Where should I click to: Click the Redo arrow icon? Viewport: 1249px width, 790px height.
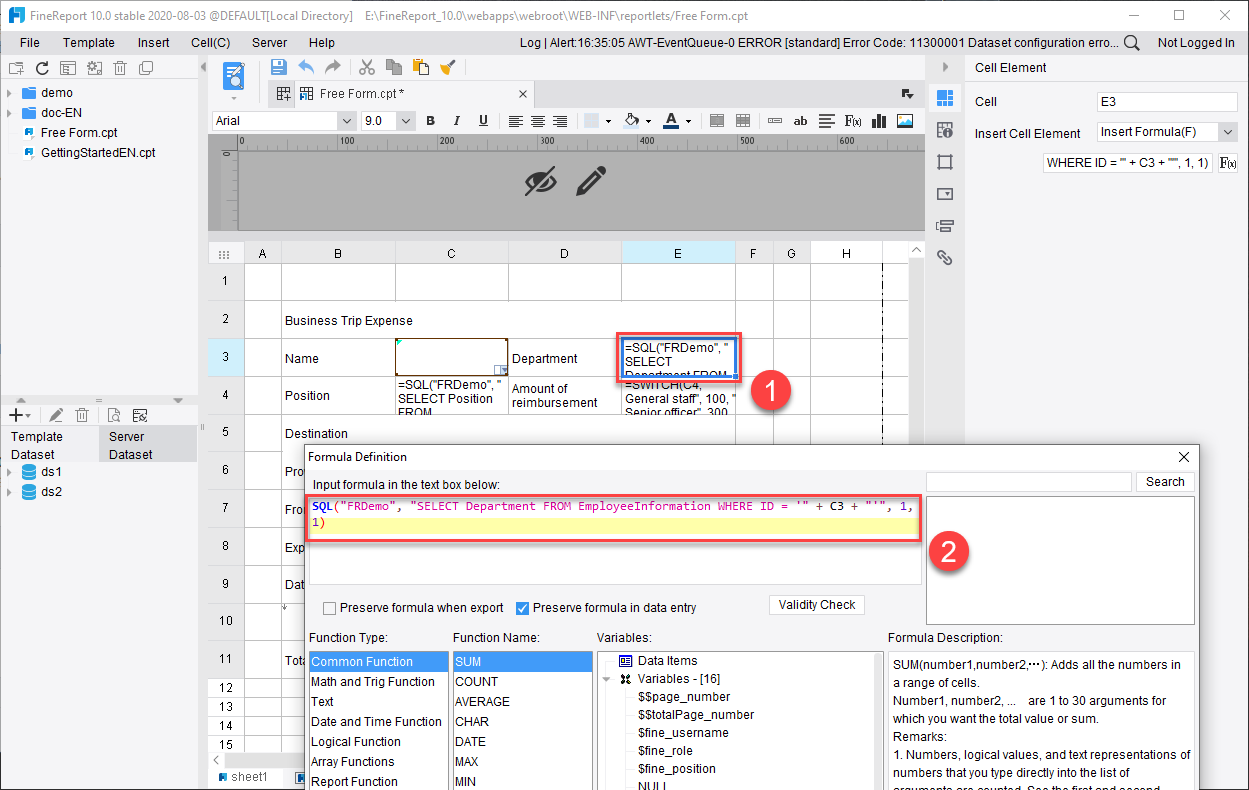332,67
